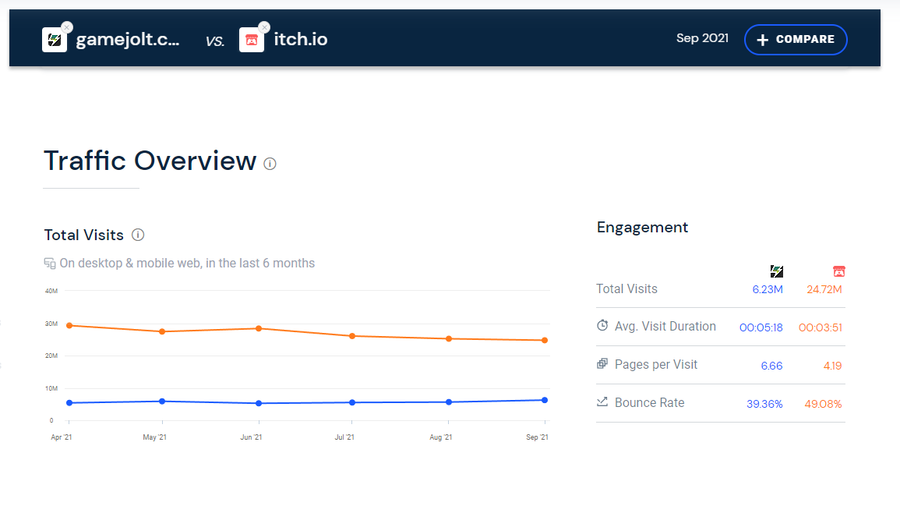
Task: Click the 20M y-axis label
Action: [51, 356]
